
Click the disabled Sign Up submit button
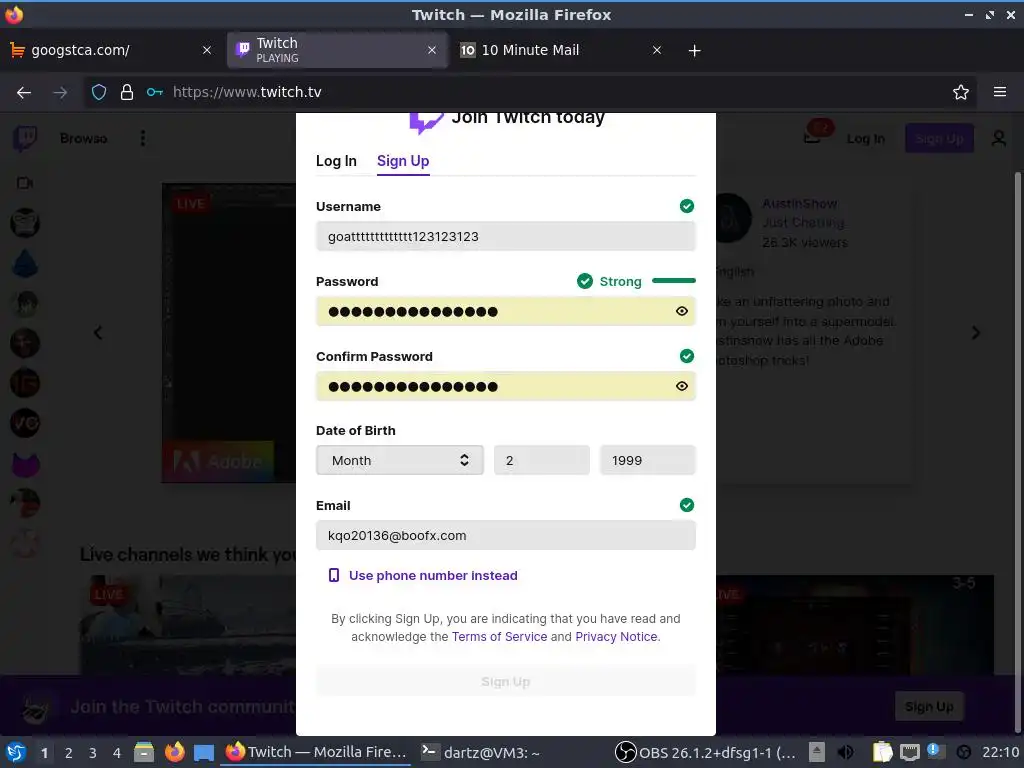pos(505,682)
